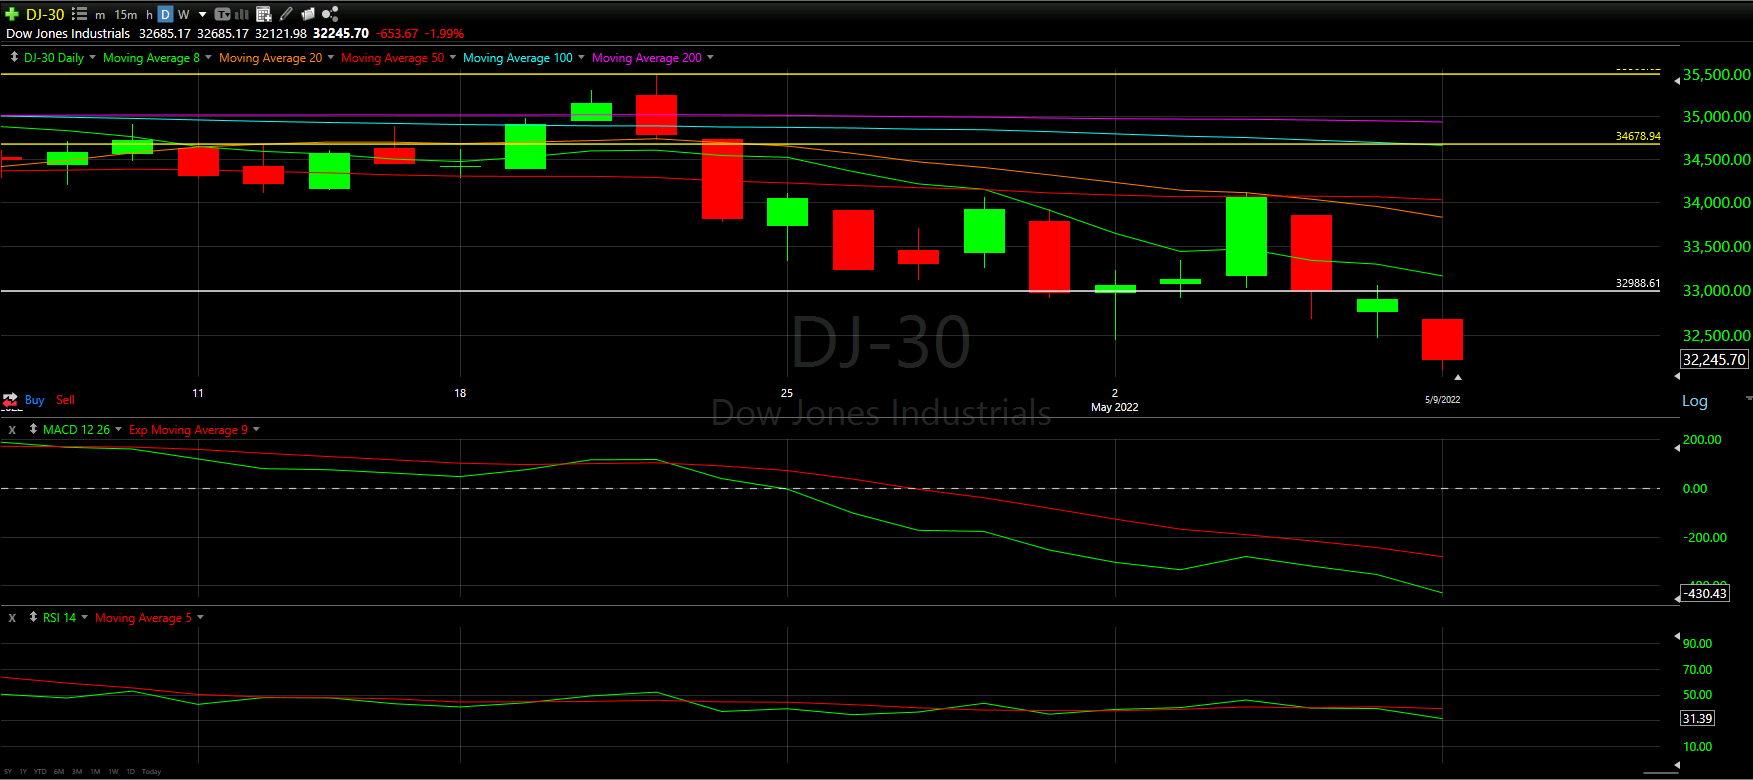Click the reorder arrows icon next to DJ-30 Daily

click(x=14, y=57)
